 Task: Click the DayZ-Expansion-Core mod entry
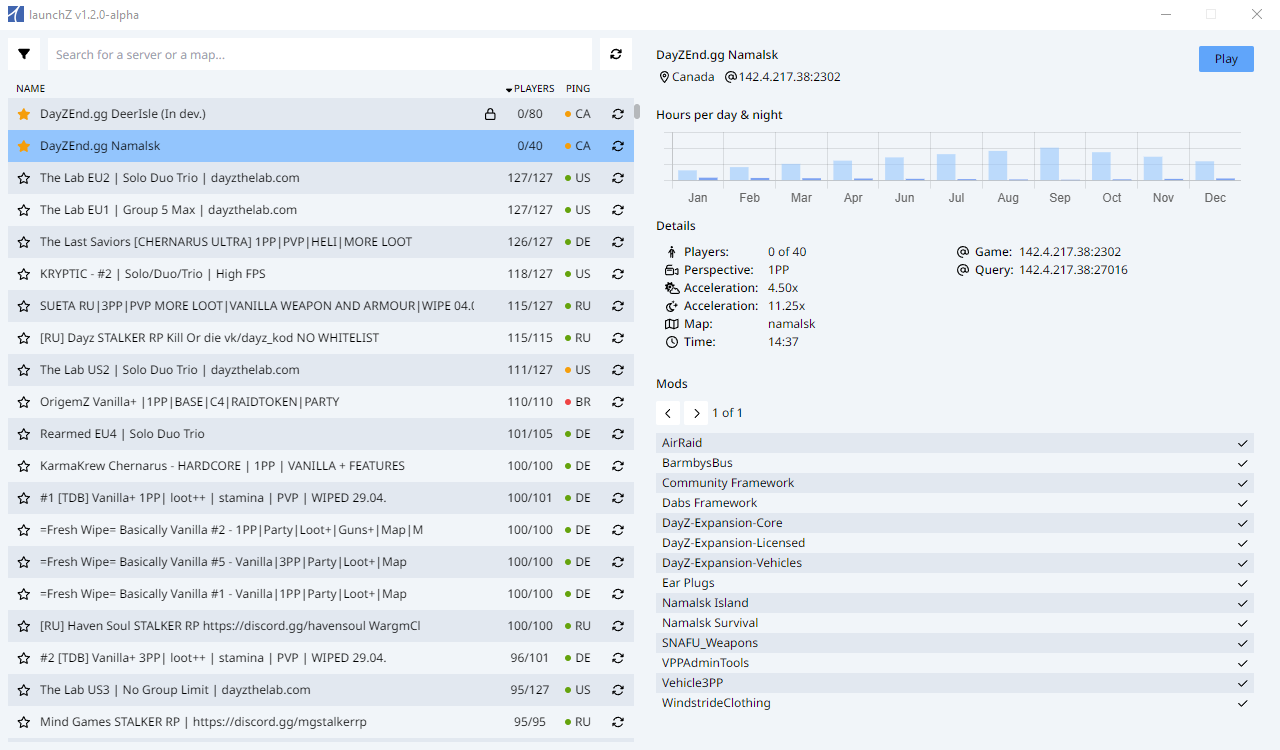coord(955,523)
